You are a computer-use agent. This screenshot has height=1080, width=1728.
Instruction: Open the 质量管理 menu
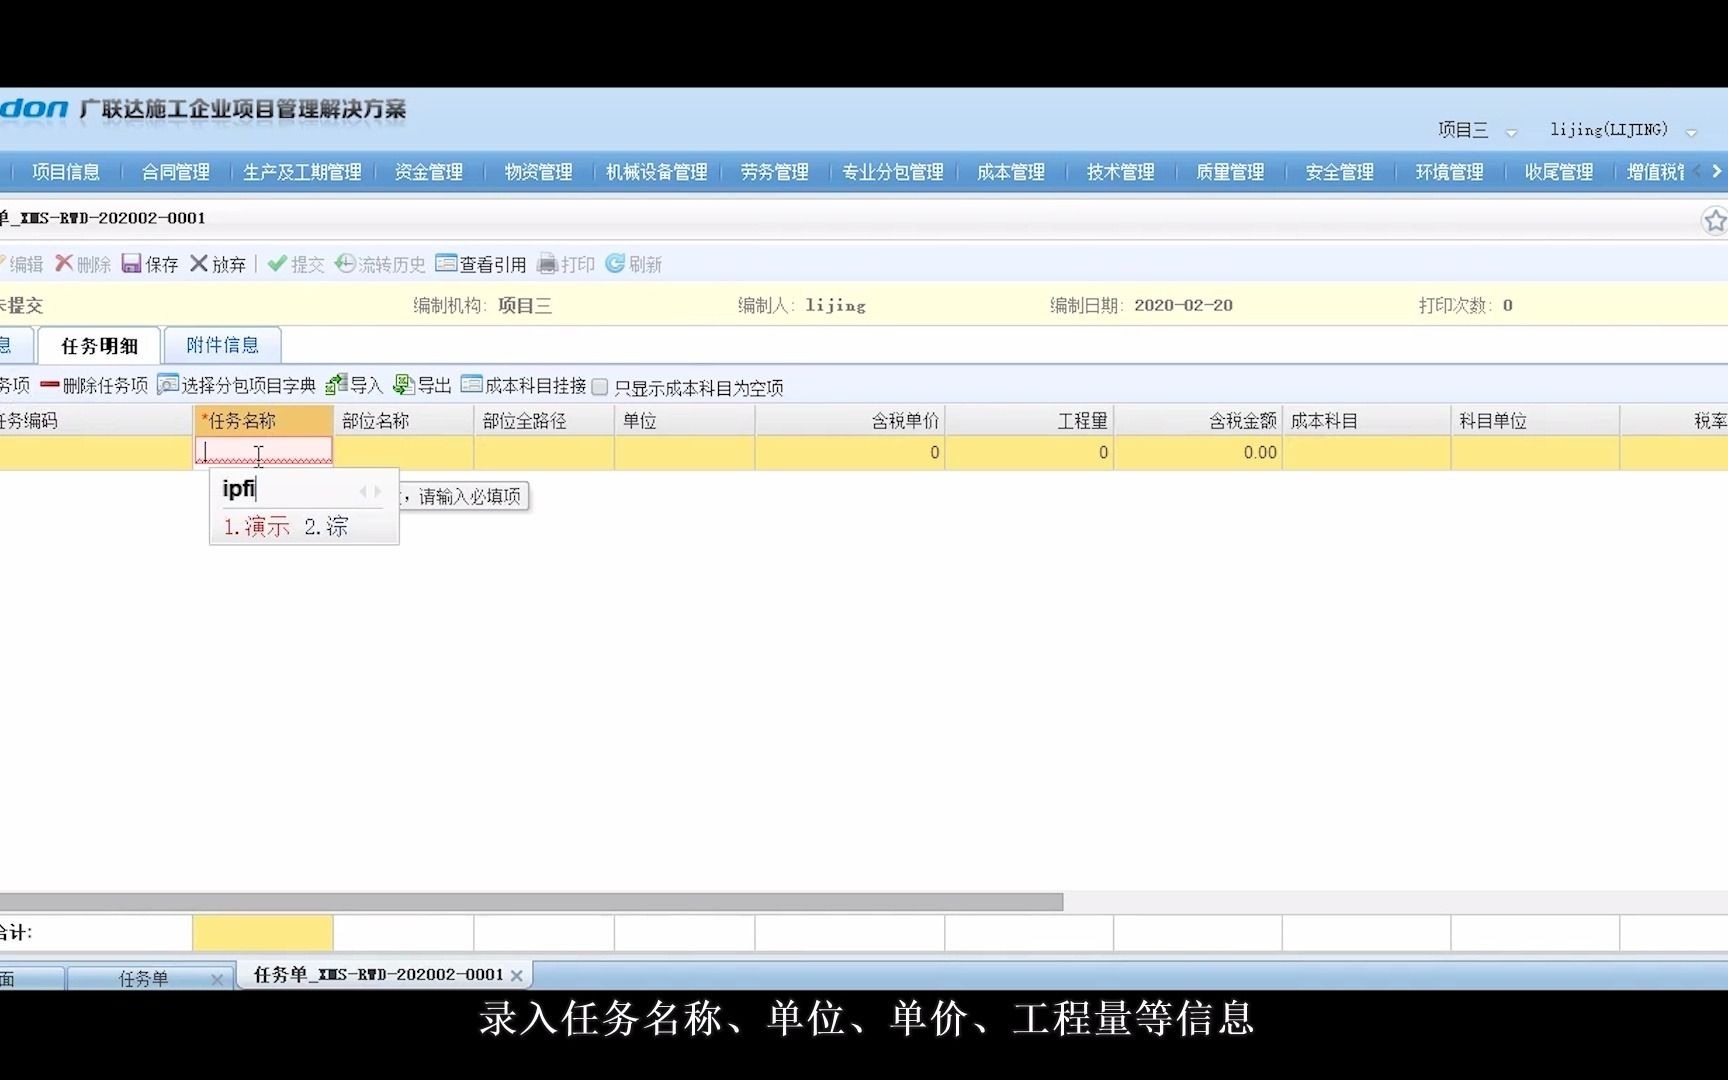point(1231,172)
